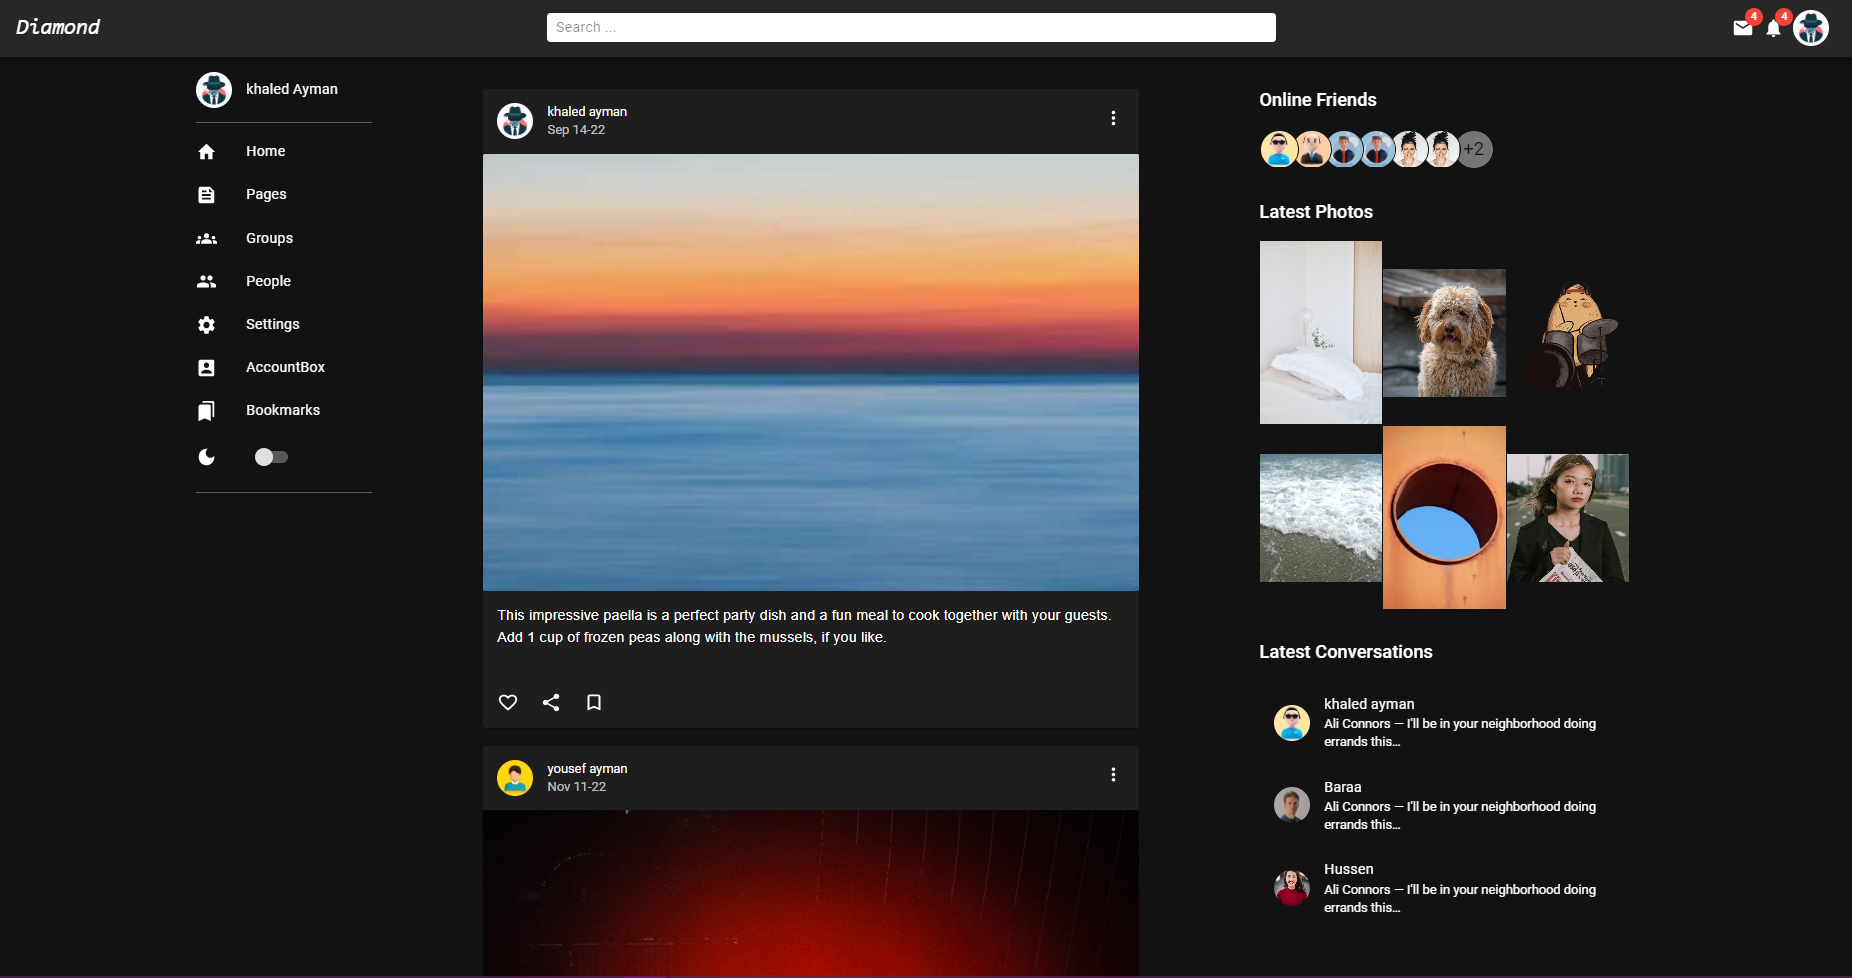Click the Diamond logo link
The image size is (1852, 978).
point(58,27)
